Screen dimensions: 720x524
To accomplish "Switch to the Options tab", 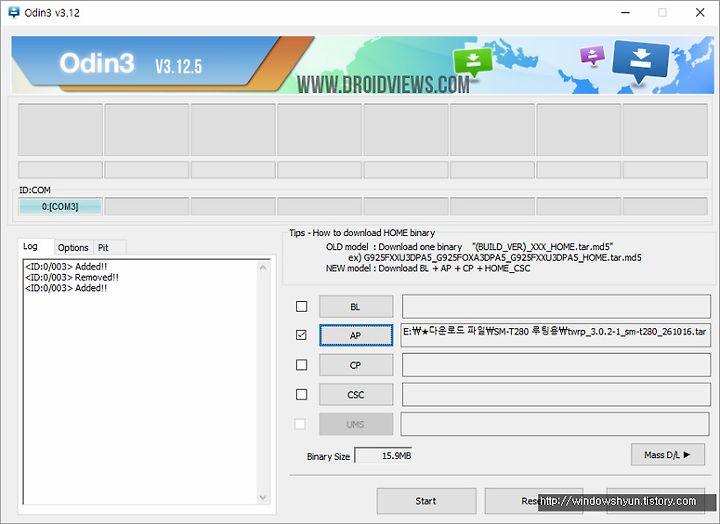I will [x=73, y=248].
